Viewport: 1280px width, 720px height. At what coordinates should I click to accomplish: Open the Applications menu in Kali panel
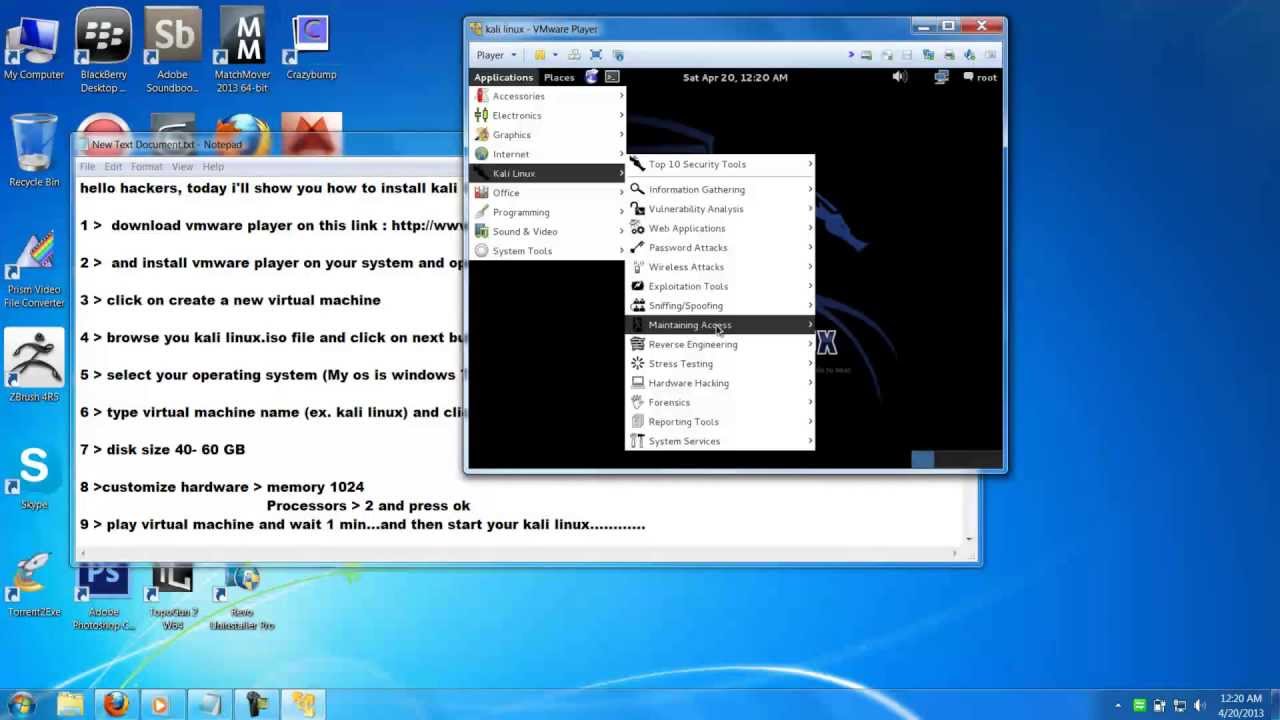tap(503, 77)
